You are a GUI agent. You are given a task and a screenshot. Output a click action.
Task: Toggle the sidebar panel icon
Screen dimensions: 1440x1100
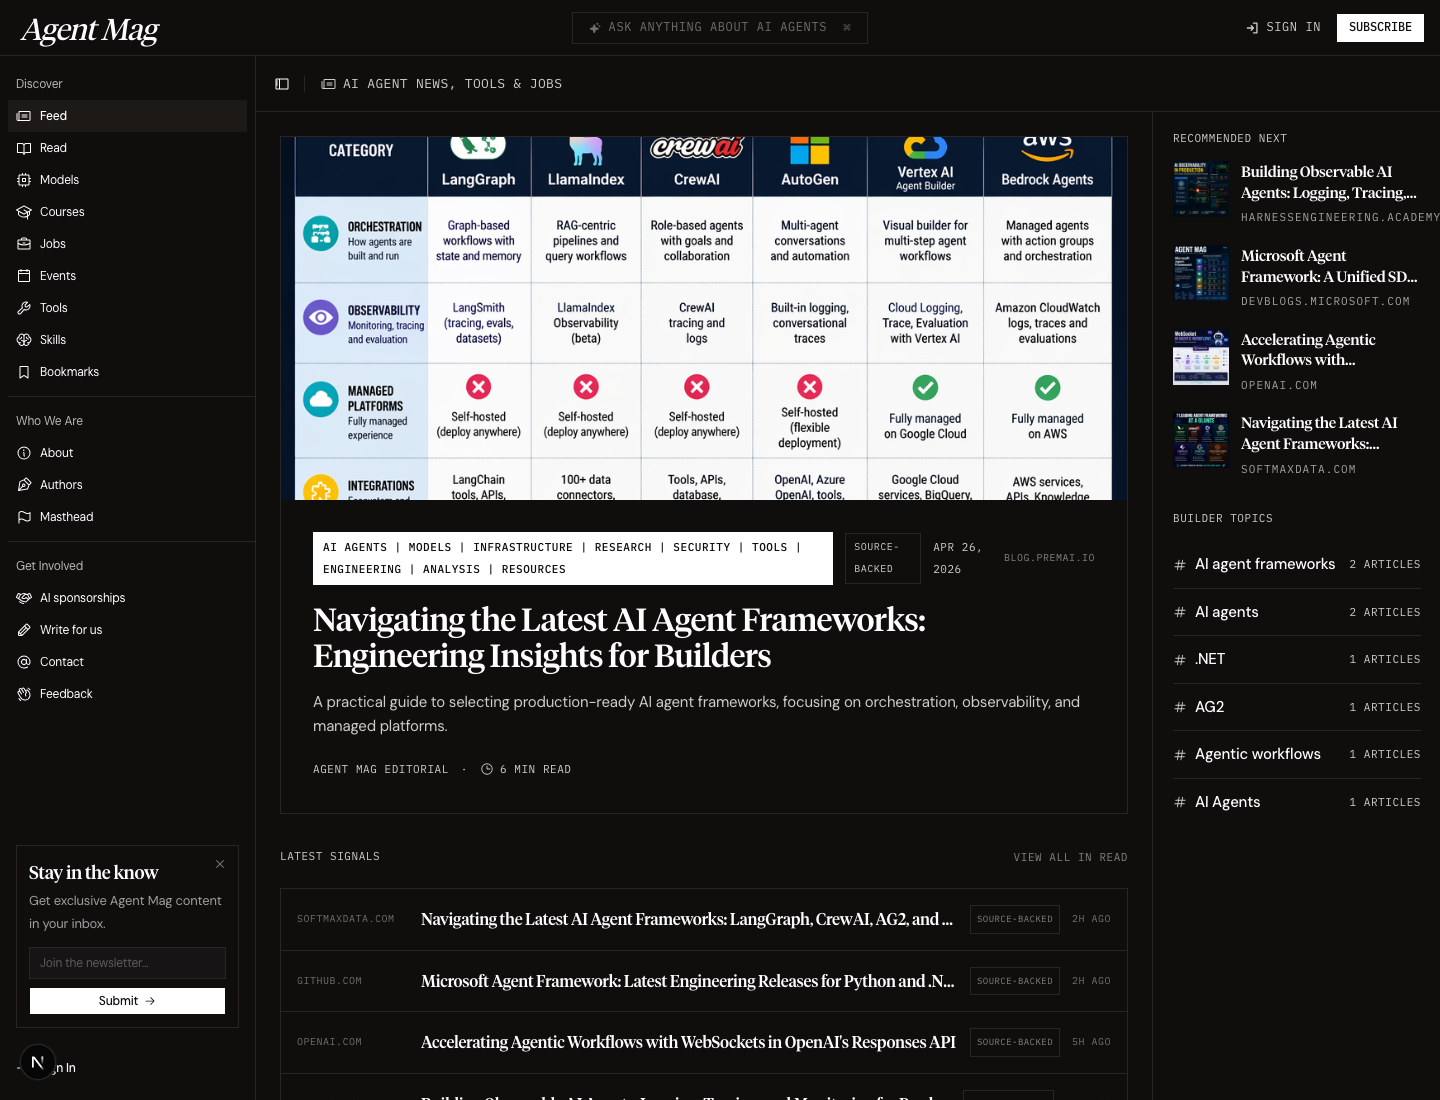tap(282, 84)
